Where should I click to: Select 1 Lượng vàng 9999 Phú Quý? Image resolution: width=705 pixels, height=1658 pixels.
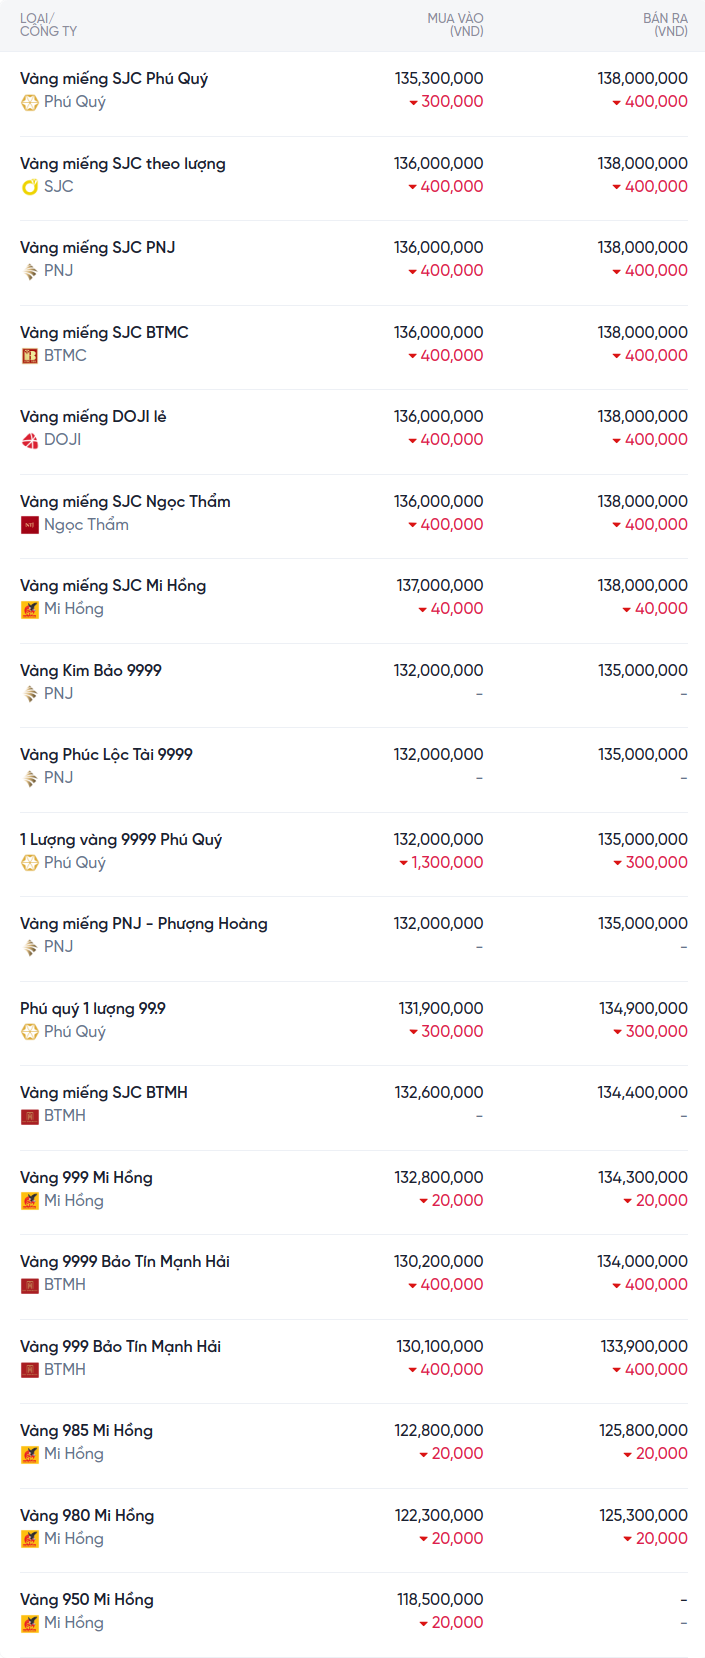121,840
